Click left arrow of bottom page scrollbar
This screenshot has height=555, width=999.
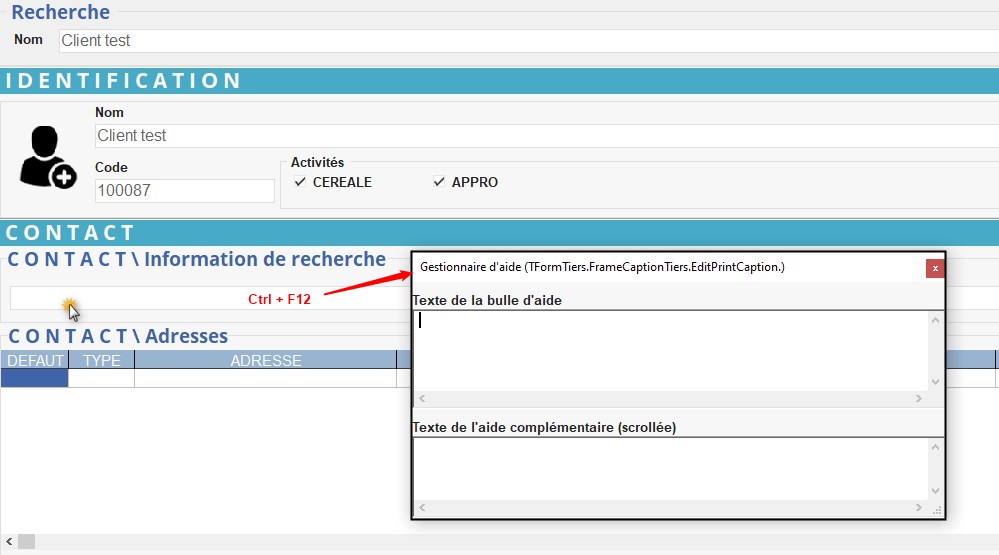(x=7, y=541)
